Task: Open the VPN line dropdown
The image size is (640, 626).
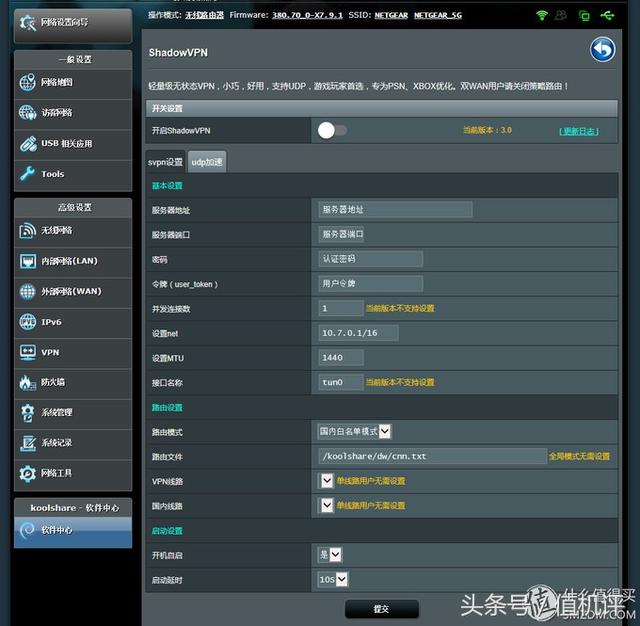Action: pos(327,481)
